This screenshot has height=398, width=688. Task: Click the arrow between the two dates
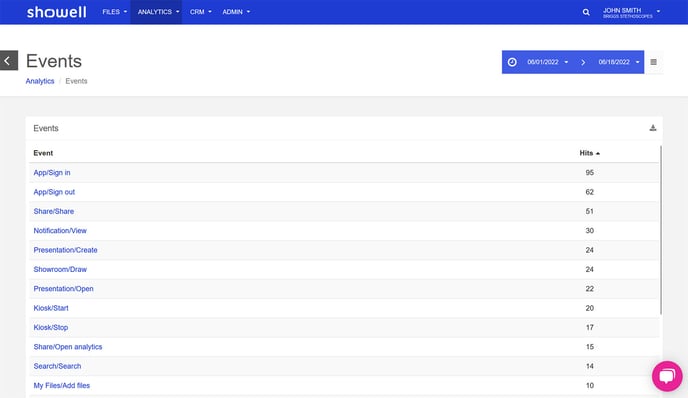(x=583, y=62)
